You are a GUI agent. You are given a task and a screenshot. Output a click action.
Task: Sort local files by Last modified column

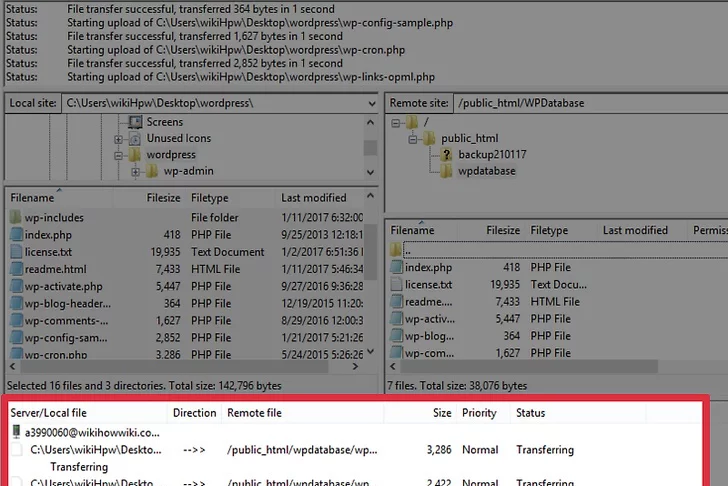(x=313, y=198)
